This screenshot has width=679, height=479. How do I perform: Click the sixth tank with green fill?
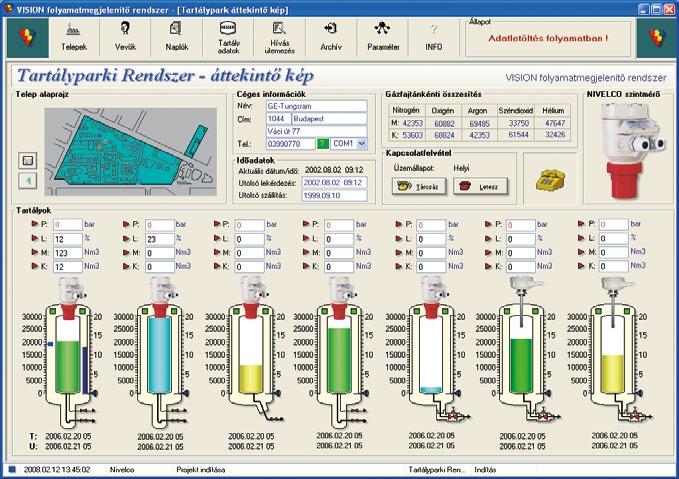coord(522,355)
